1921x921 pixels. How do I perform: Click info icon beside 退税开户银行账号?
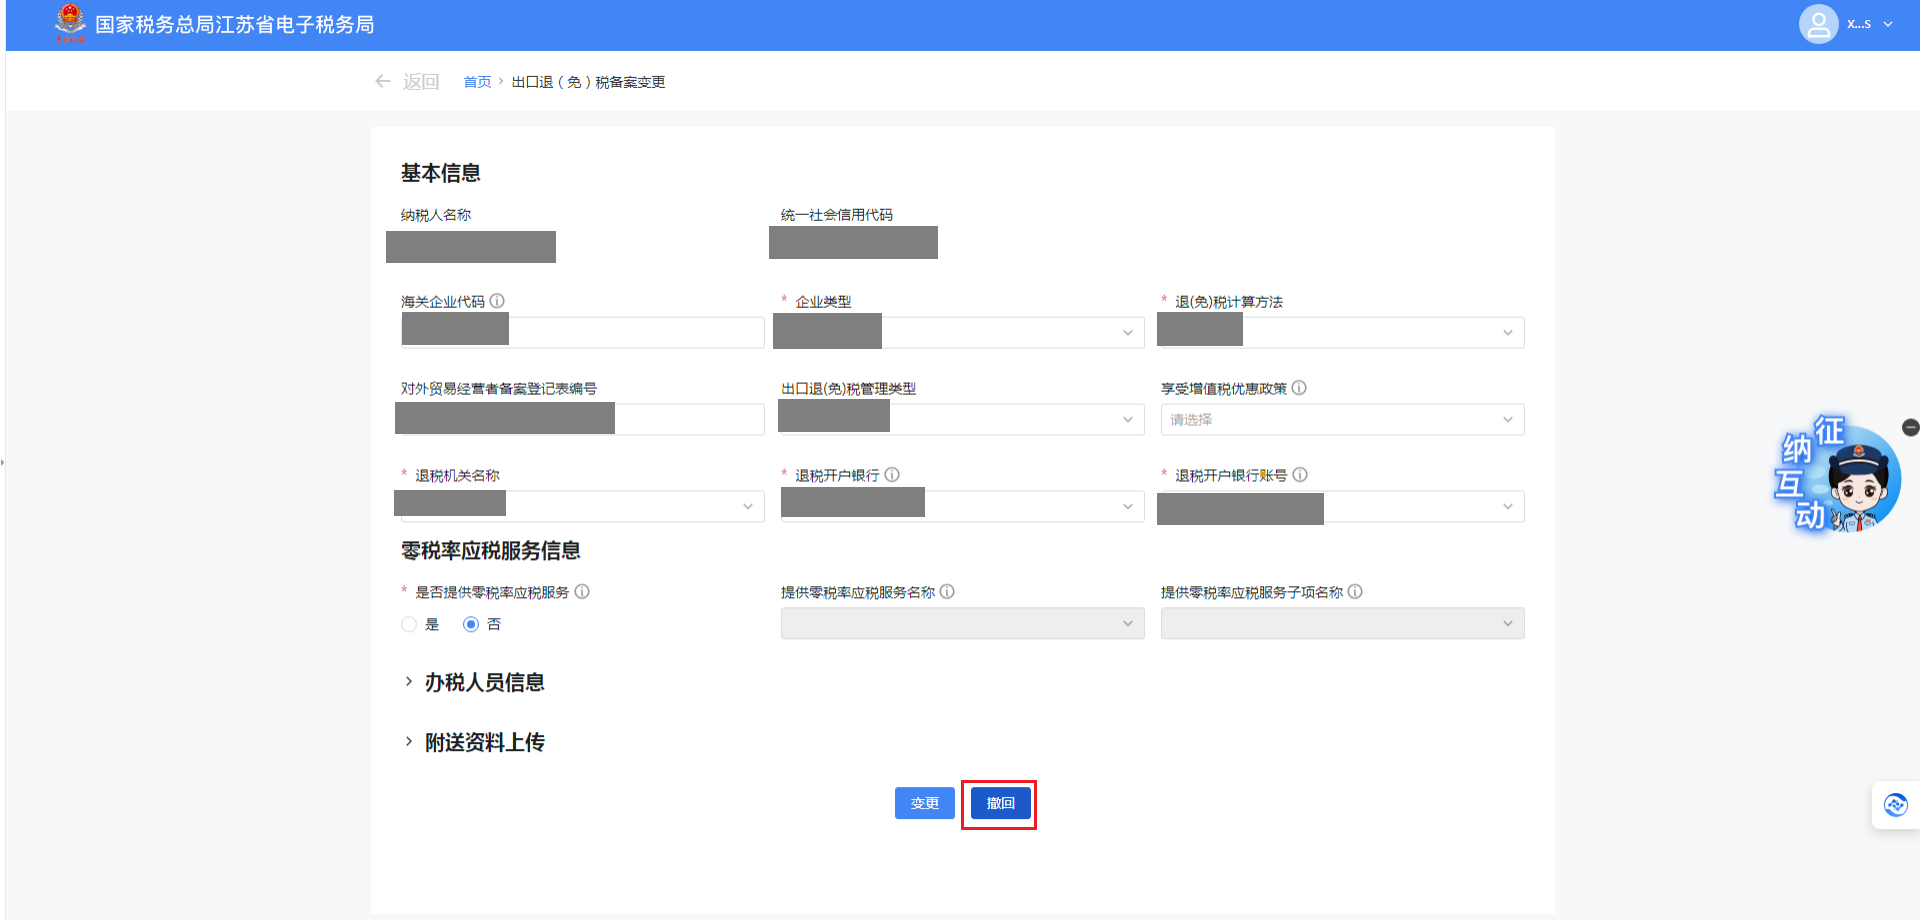tap(1300, 475)
